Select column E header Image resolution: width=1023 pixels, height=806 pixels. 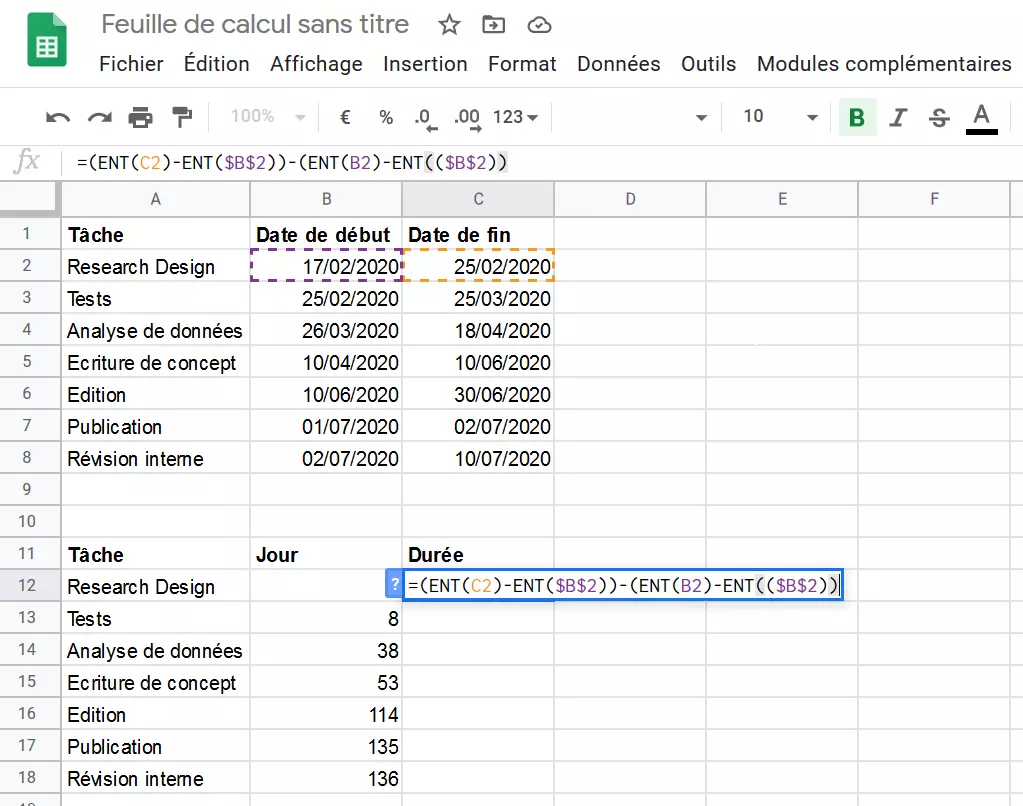782,199
